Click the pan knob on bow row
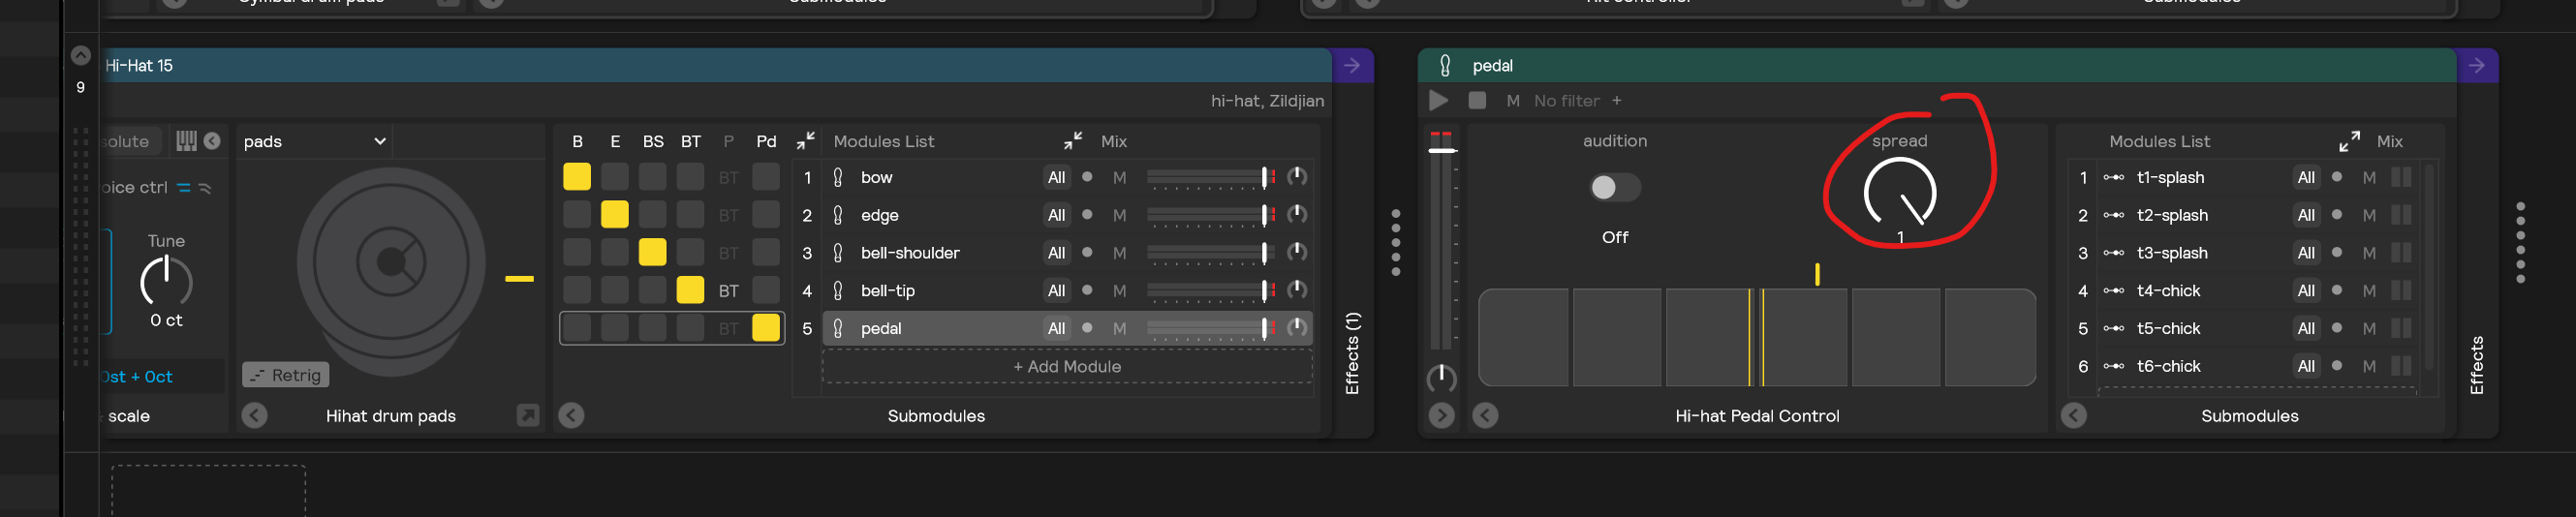Screen dimensions: 2576x517 click(1297, 177)
